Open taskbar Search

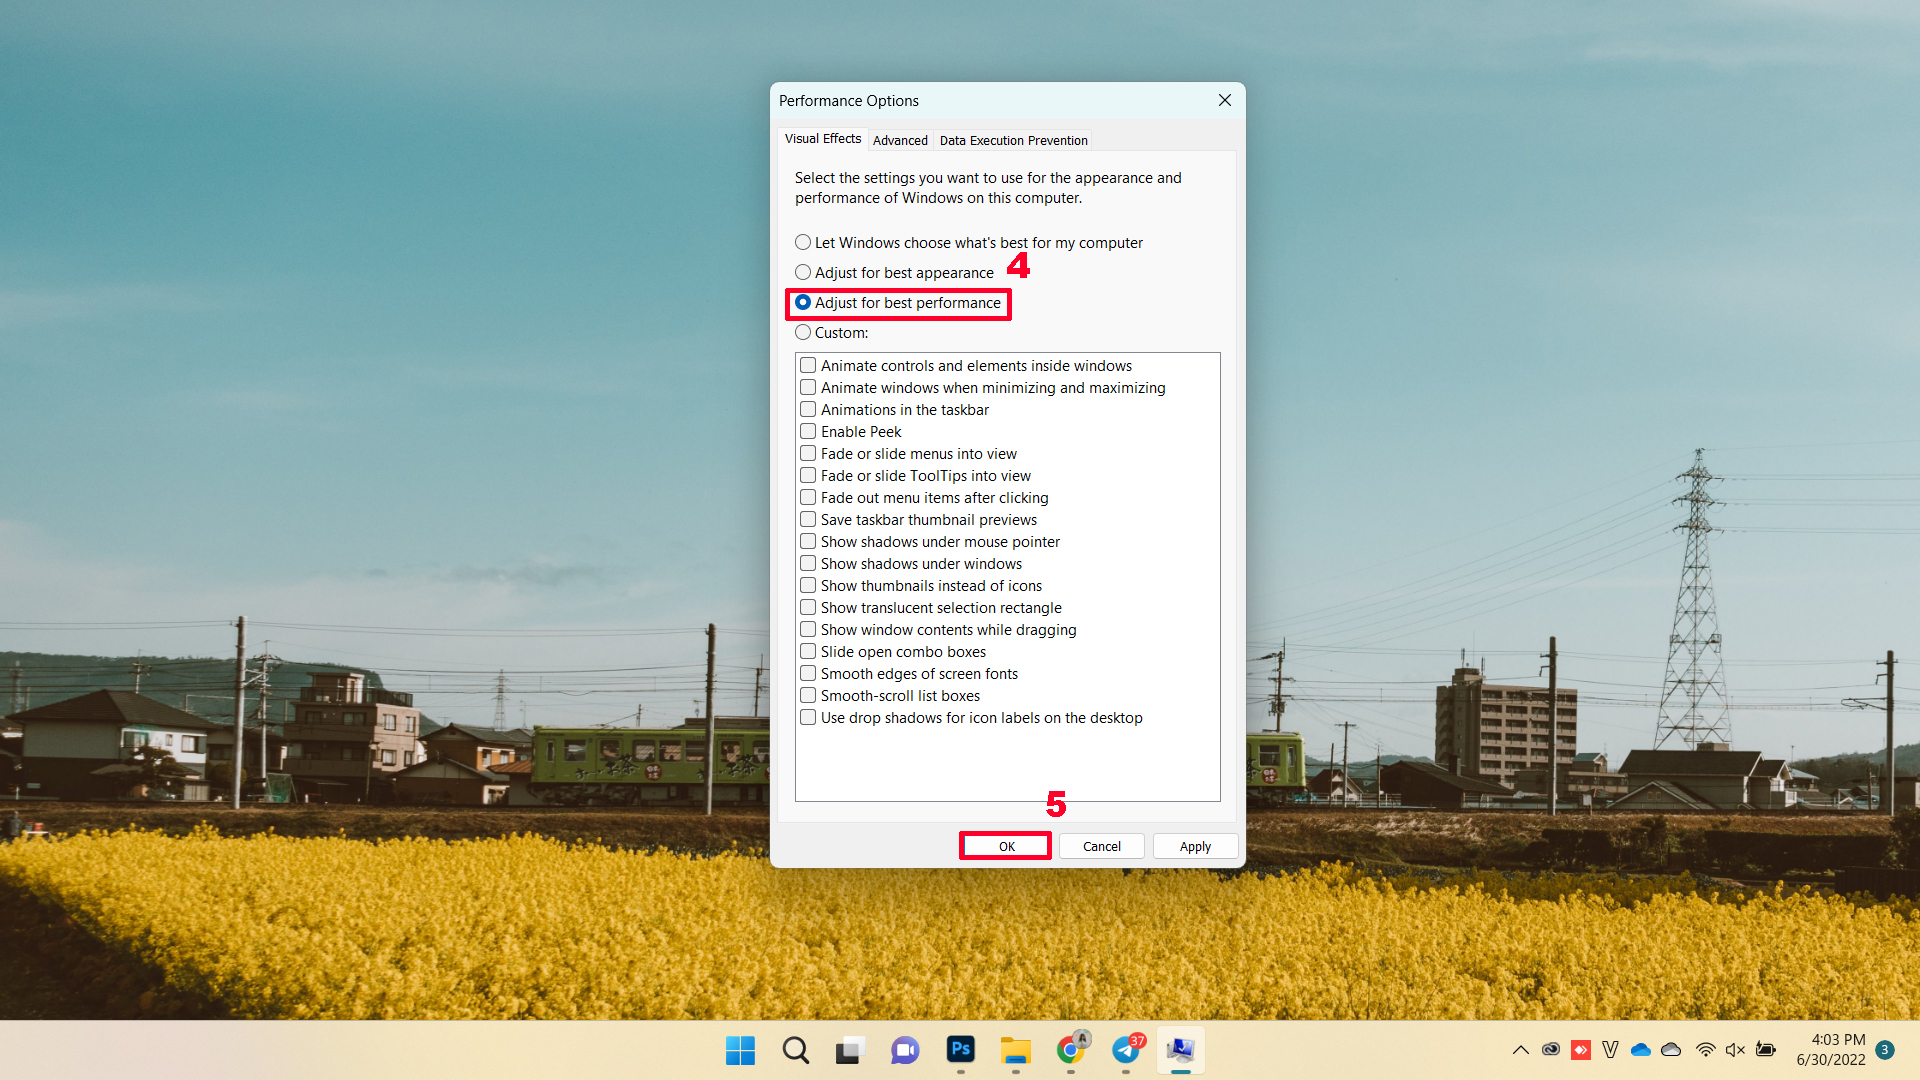795,1050
